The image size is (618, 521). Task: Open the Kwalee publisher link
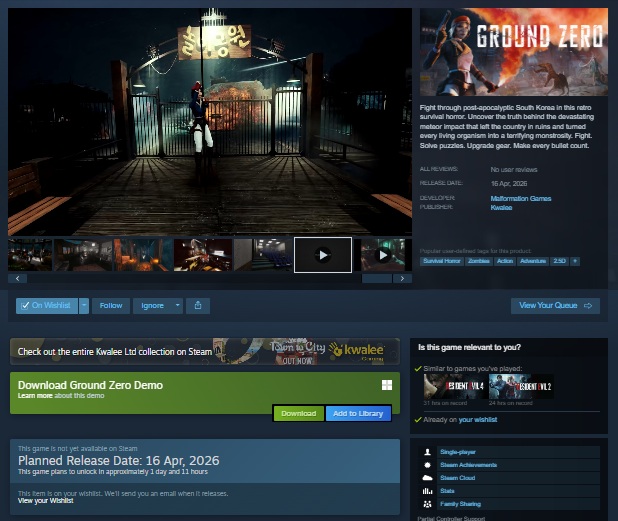point(501,208)
